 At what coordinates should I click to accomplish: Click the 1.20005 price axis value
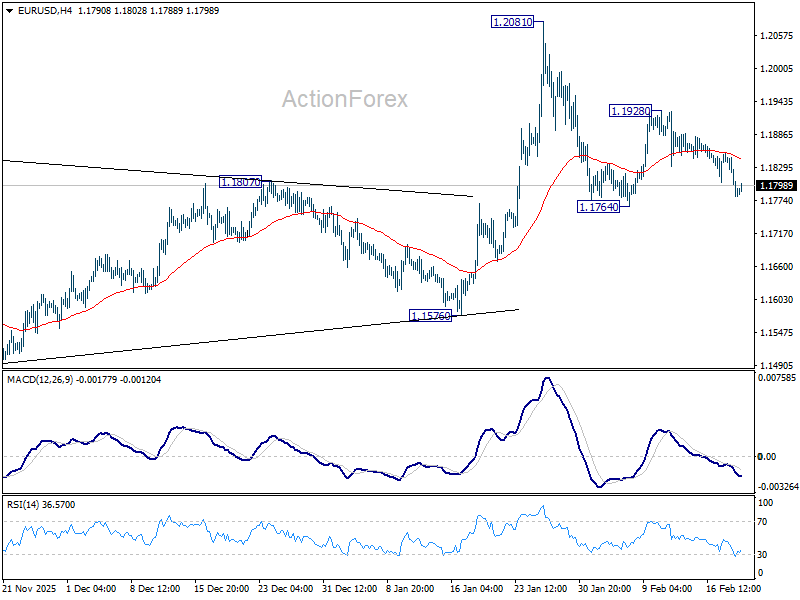[777, 69]
